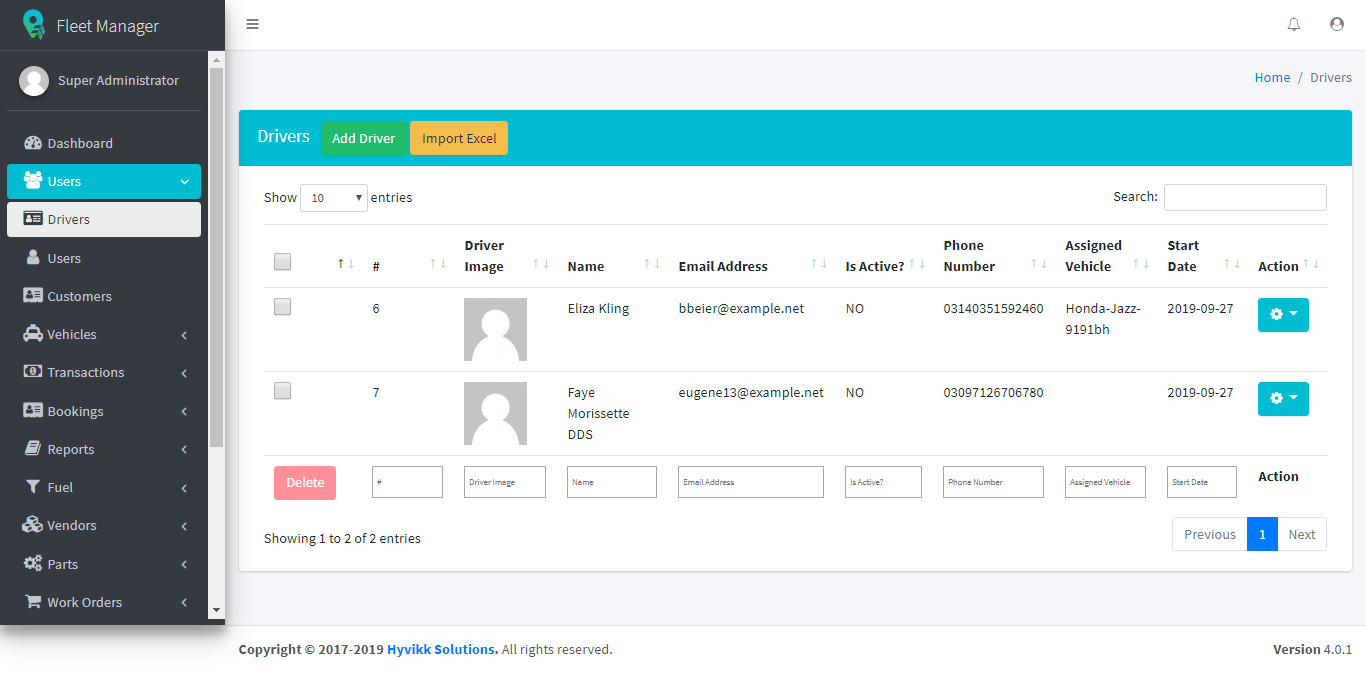Expand the Vendors sidebar menu
Screen dimensions: 1366x674
pos(184,526)
